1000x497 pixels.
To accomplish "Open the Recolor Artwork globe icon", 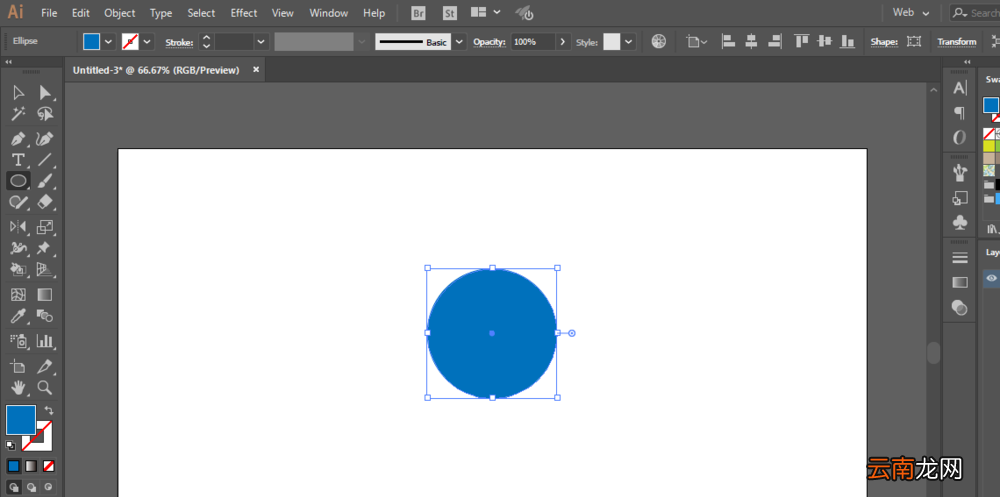I will tap(659, 41).
